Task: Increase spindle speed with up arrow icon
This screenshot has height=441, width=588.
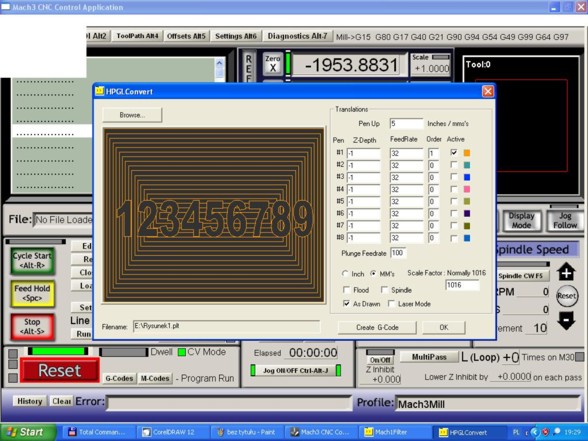Action: pyautogui.click(x=566, y=272)
